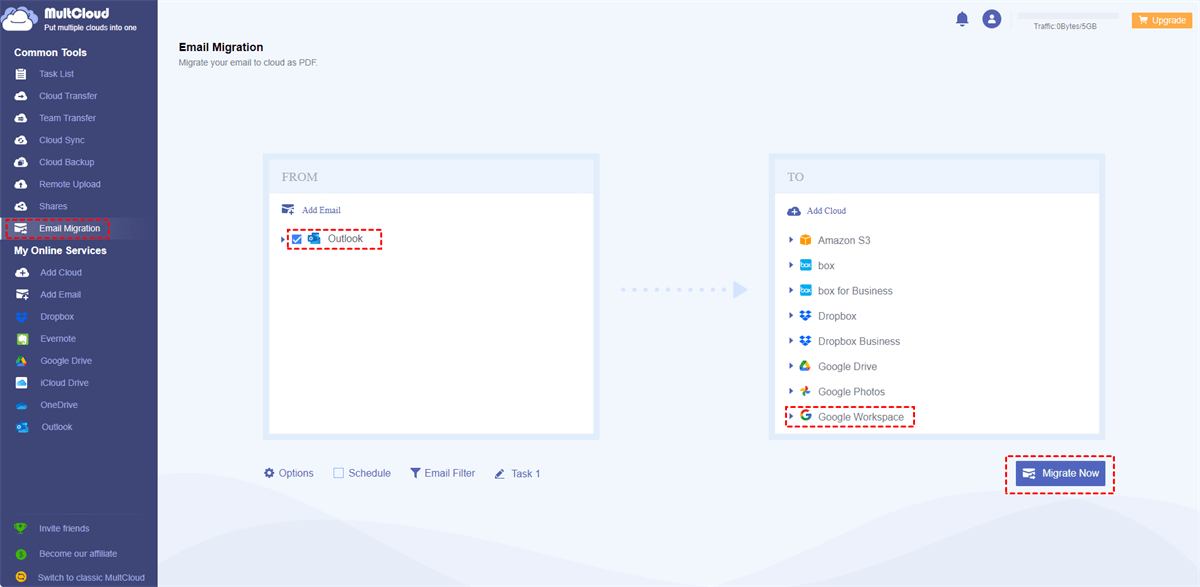Select Dropbox Business in TO list
1200x587 pixels.
[x=859, y=341]
